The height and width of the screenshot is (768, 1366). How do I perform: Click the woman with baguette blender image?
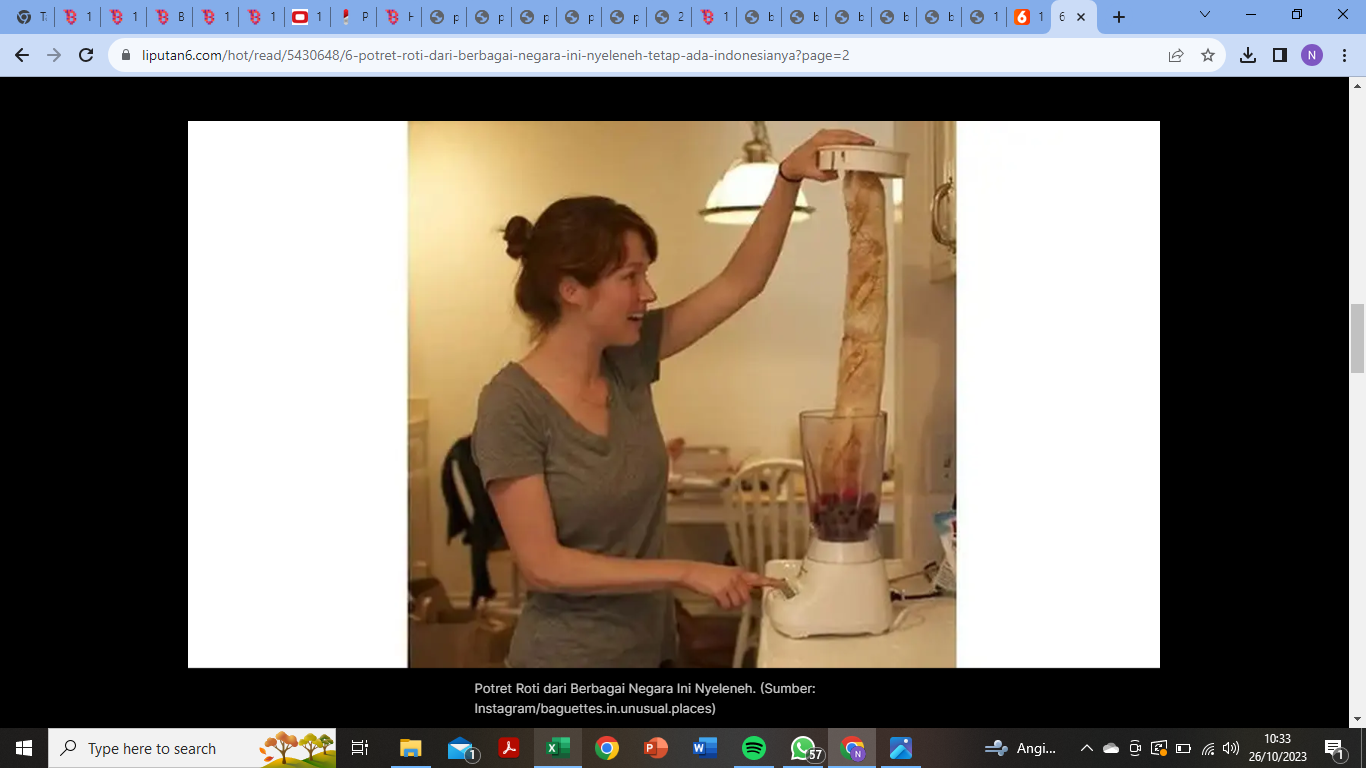click(681, 394)
